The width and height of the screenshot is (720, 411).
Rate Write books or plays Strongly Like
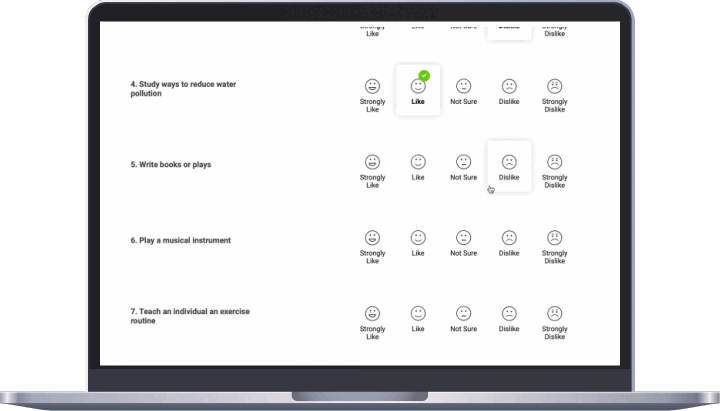point(372,162)
